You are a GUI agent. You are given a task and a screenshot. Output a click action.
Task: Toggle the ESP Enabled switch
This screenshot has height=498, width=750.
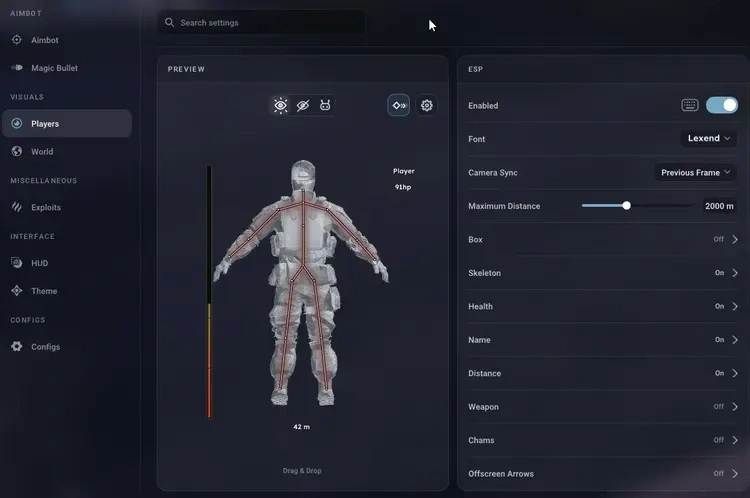pyautogui.click(x=722, y=105)
